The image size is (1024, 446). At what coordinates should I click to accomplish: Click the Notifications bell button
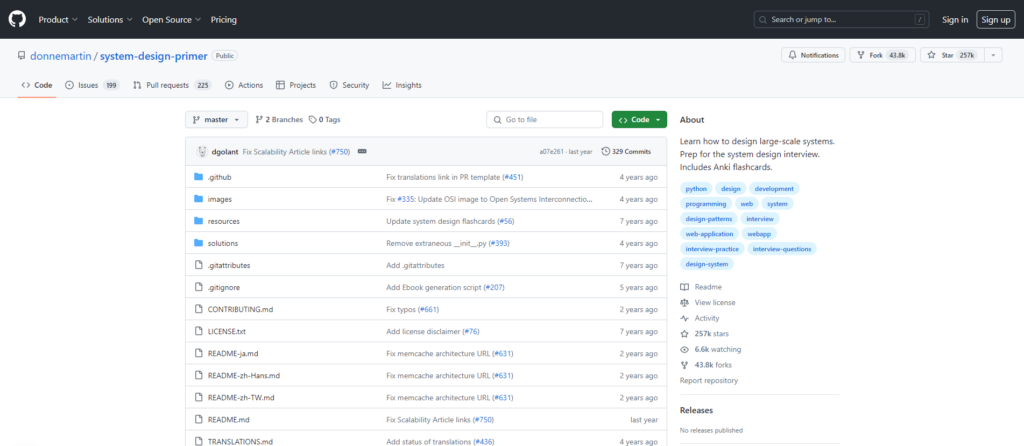[812, 55]
